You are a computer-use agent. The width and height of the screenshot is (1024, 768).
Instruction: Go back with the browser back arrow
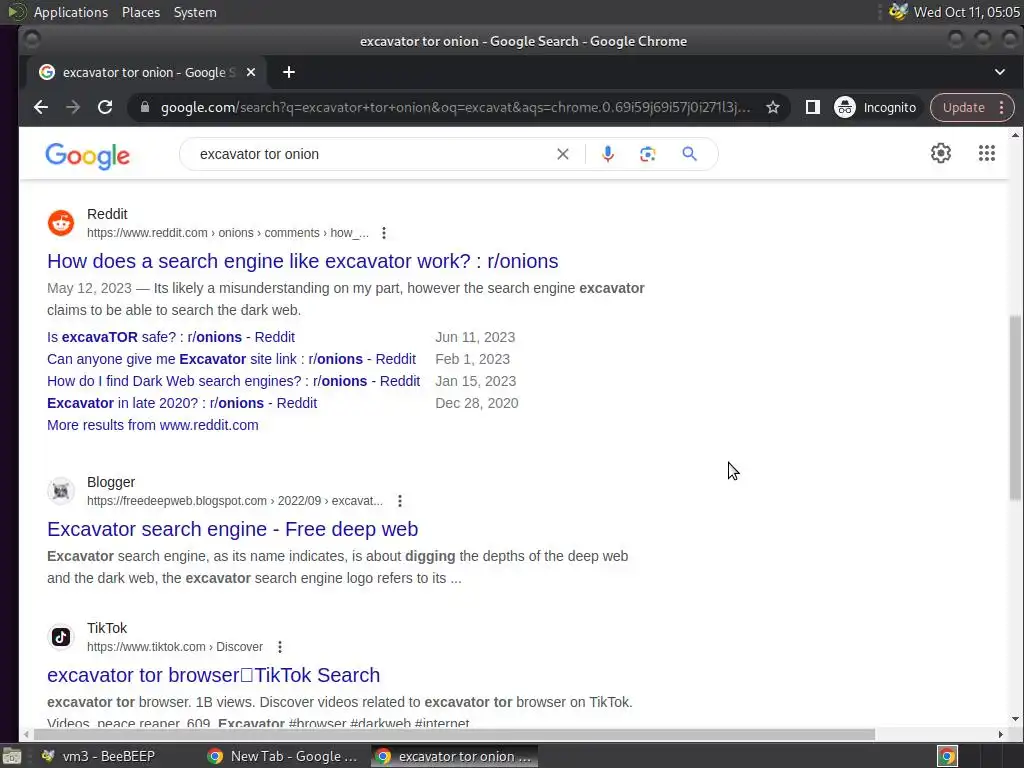41,107
